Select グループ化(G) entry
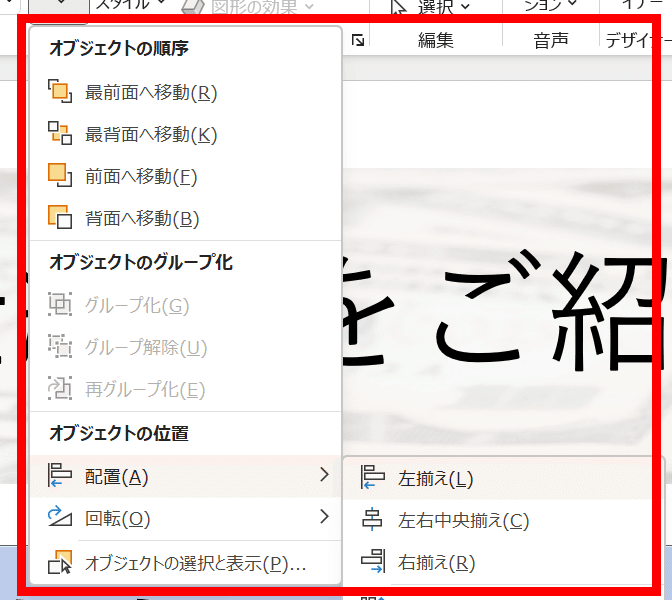This screenshot has height=600, width=672. click(x=186, y=305)
